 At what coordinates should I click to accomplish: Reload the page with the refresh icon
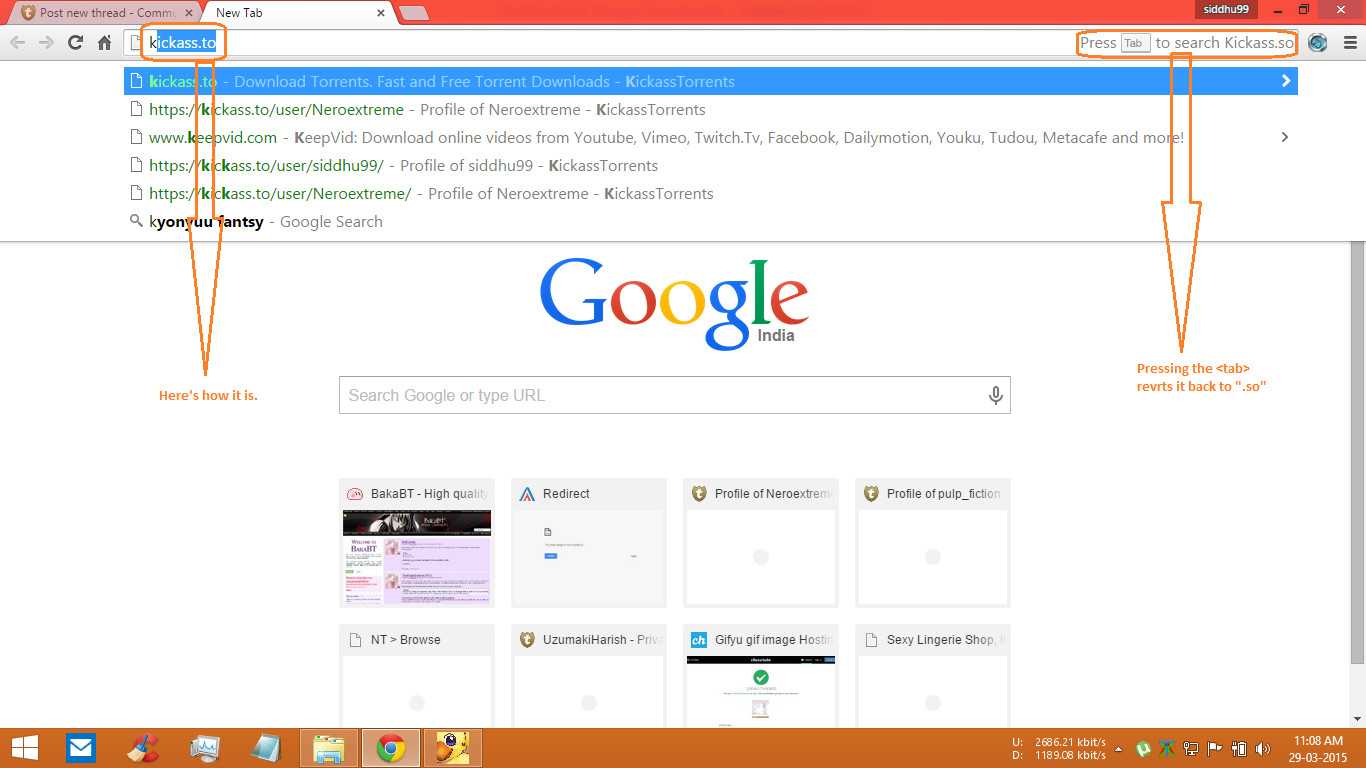[x=75, y=42]
